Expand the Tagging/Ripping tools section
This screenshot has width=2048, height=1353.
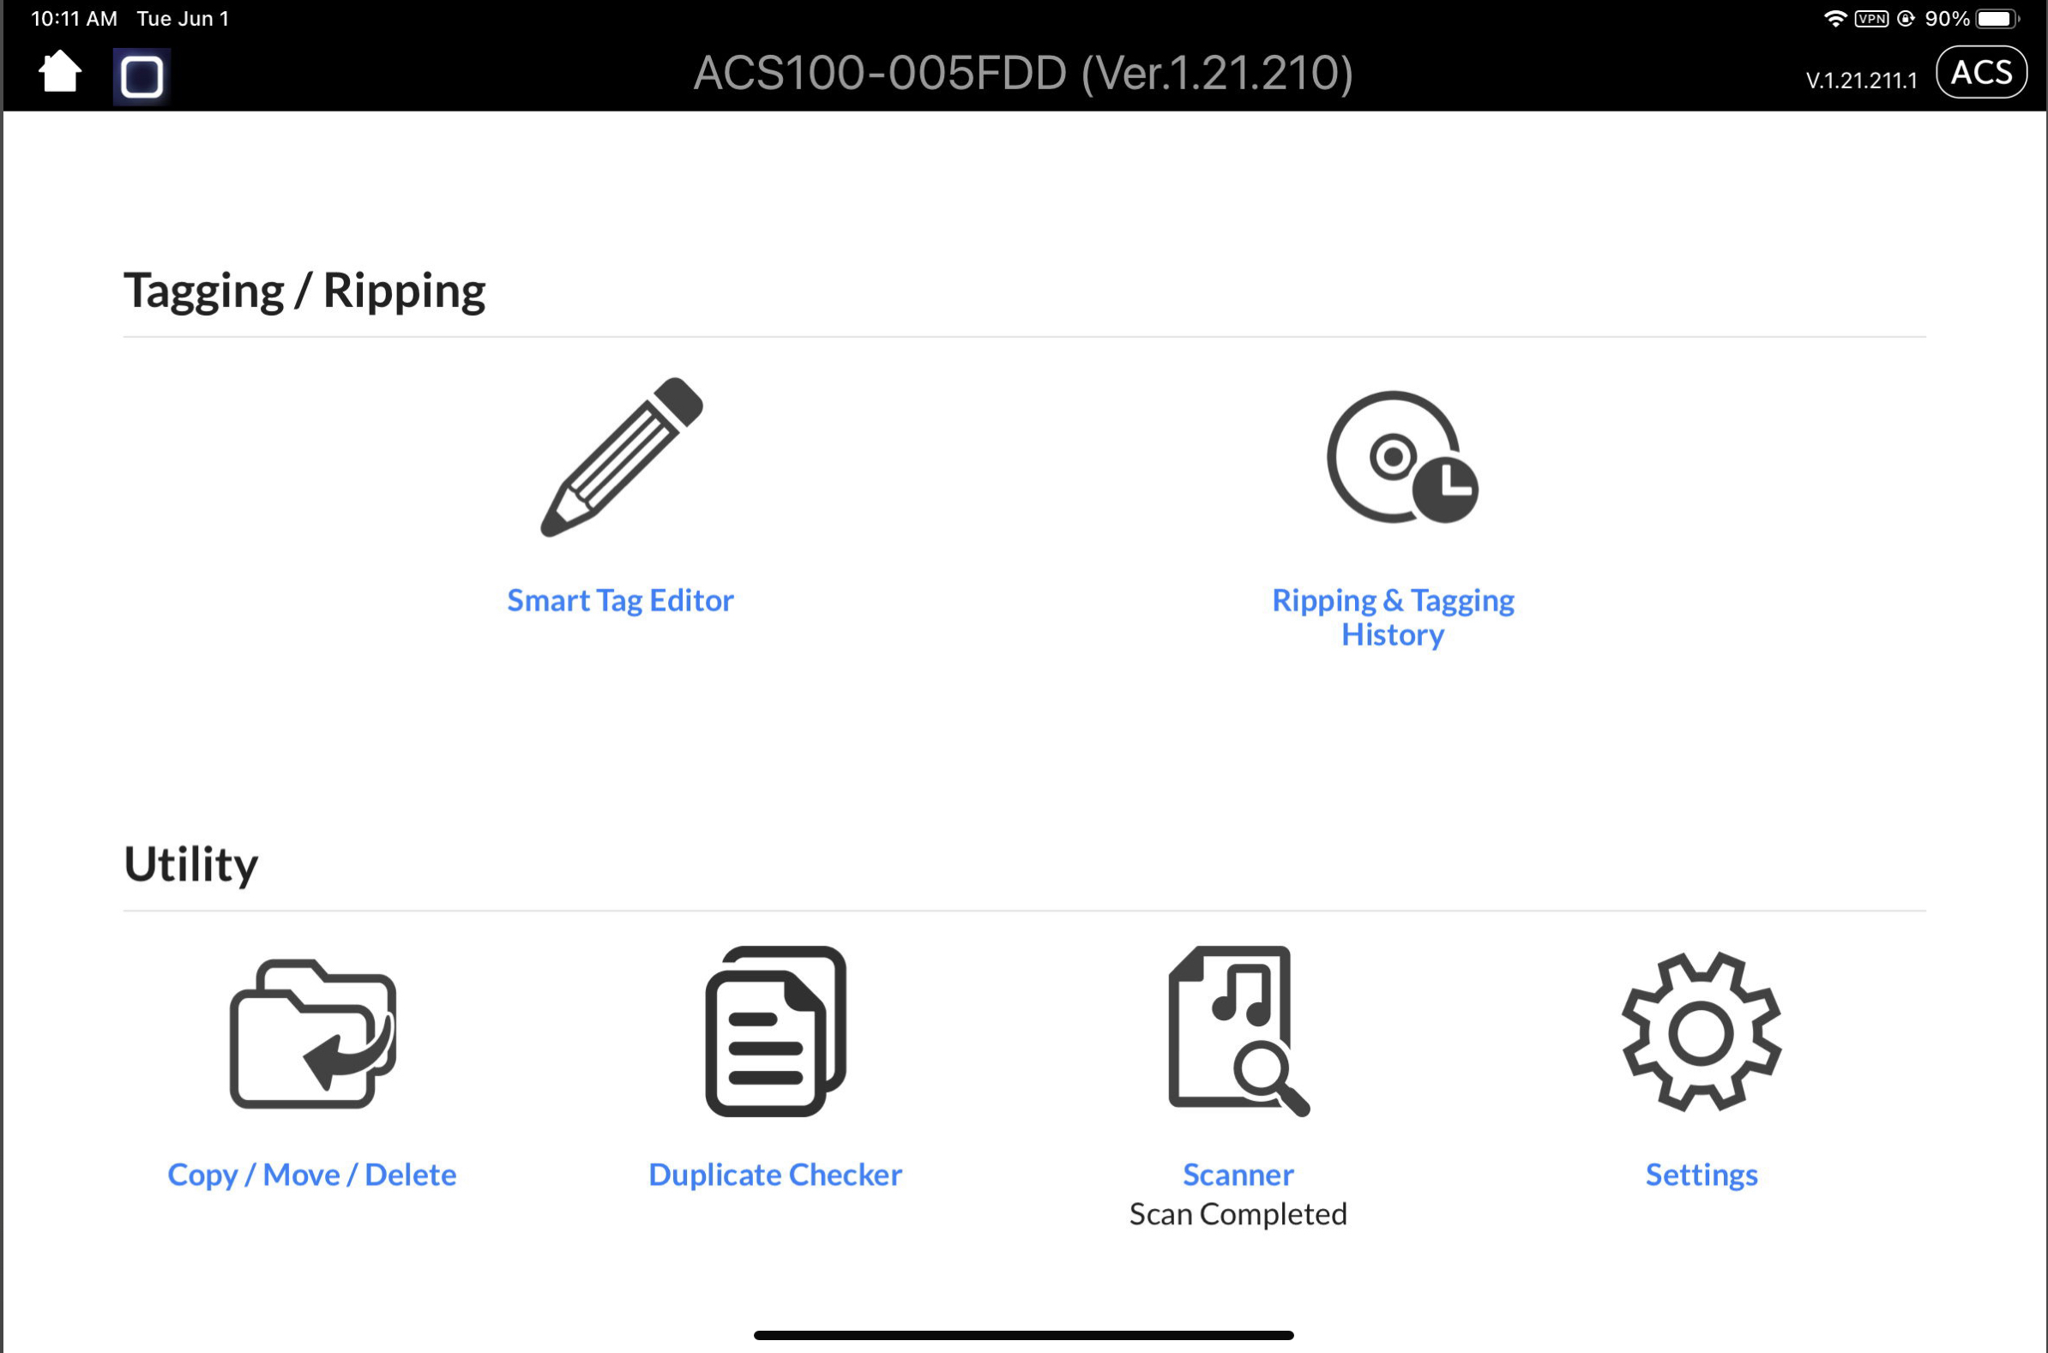(x=302, y=290)
